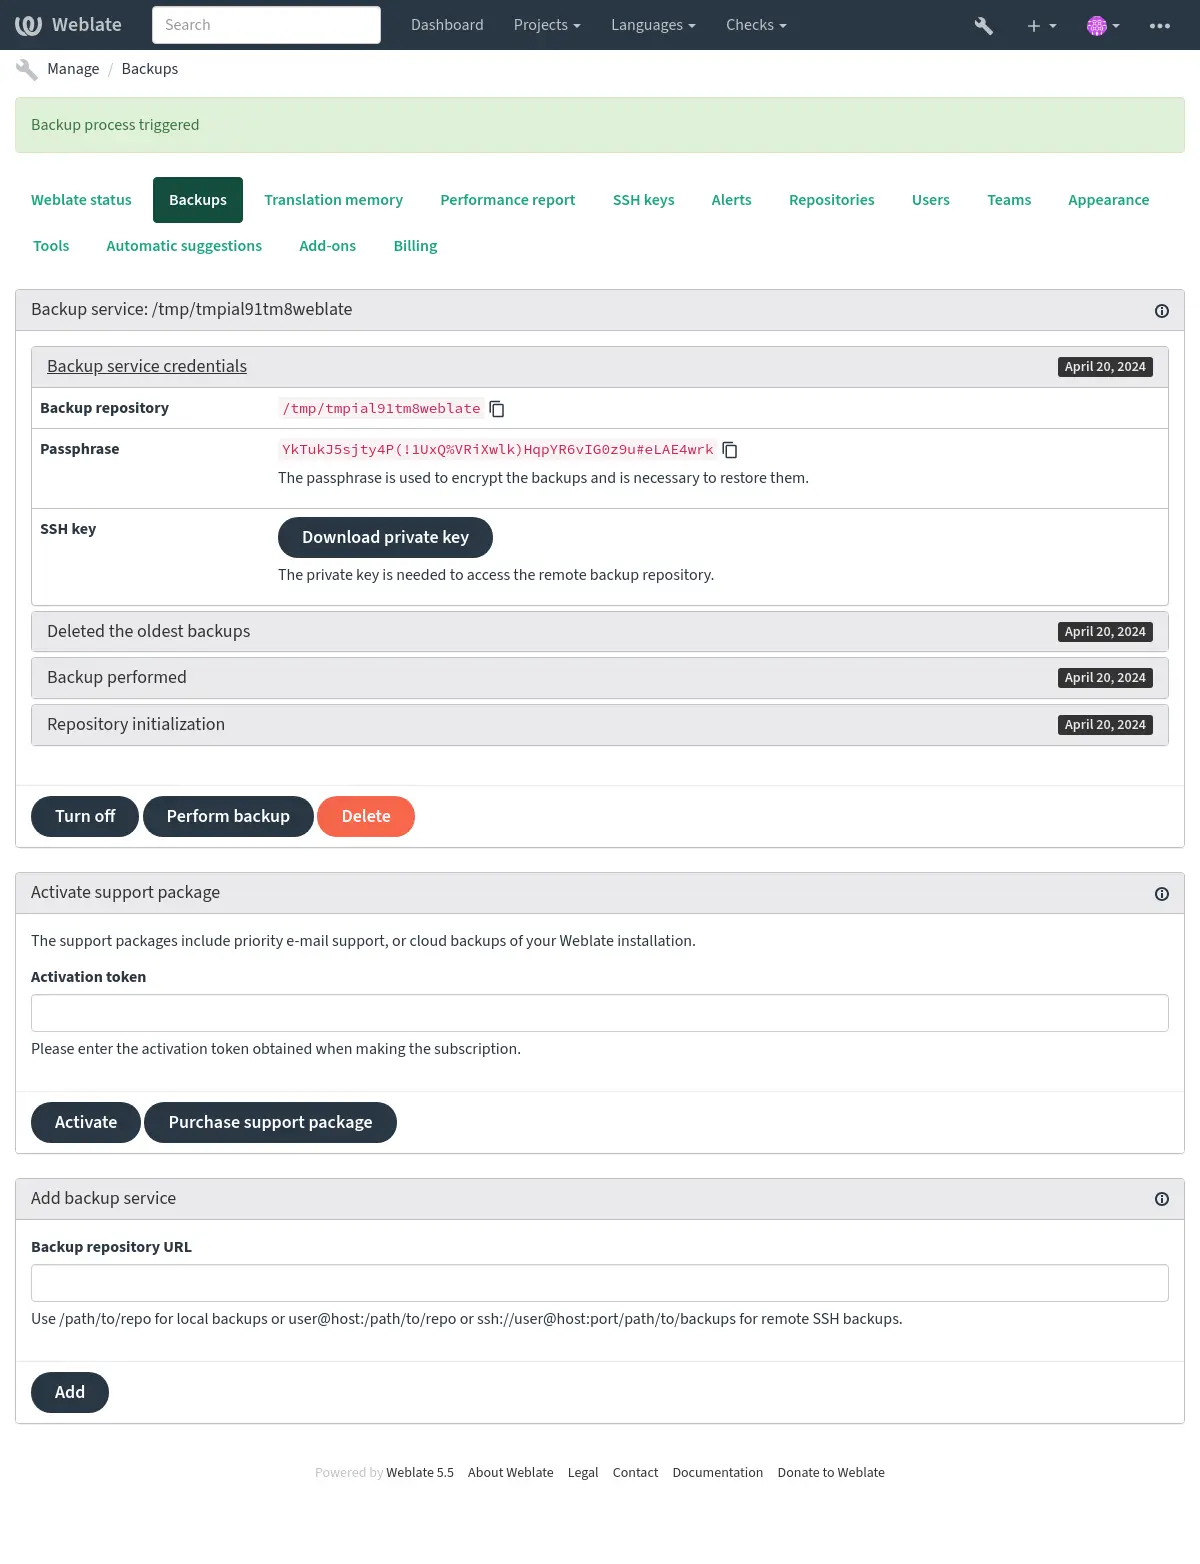Open info icon for Activate support package

click(x=1162, y=894)
